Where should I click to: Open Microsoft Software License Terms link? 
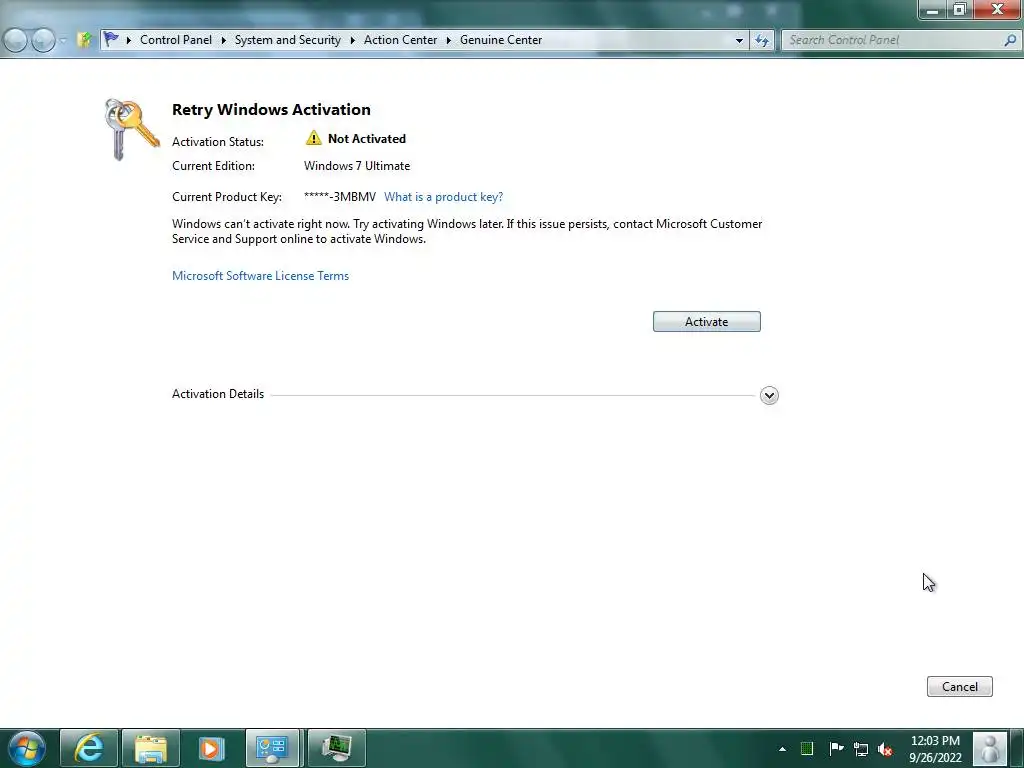[260, 276]
